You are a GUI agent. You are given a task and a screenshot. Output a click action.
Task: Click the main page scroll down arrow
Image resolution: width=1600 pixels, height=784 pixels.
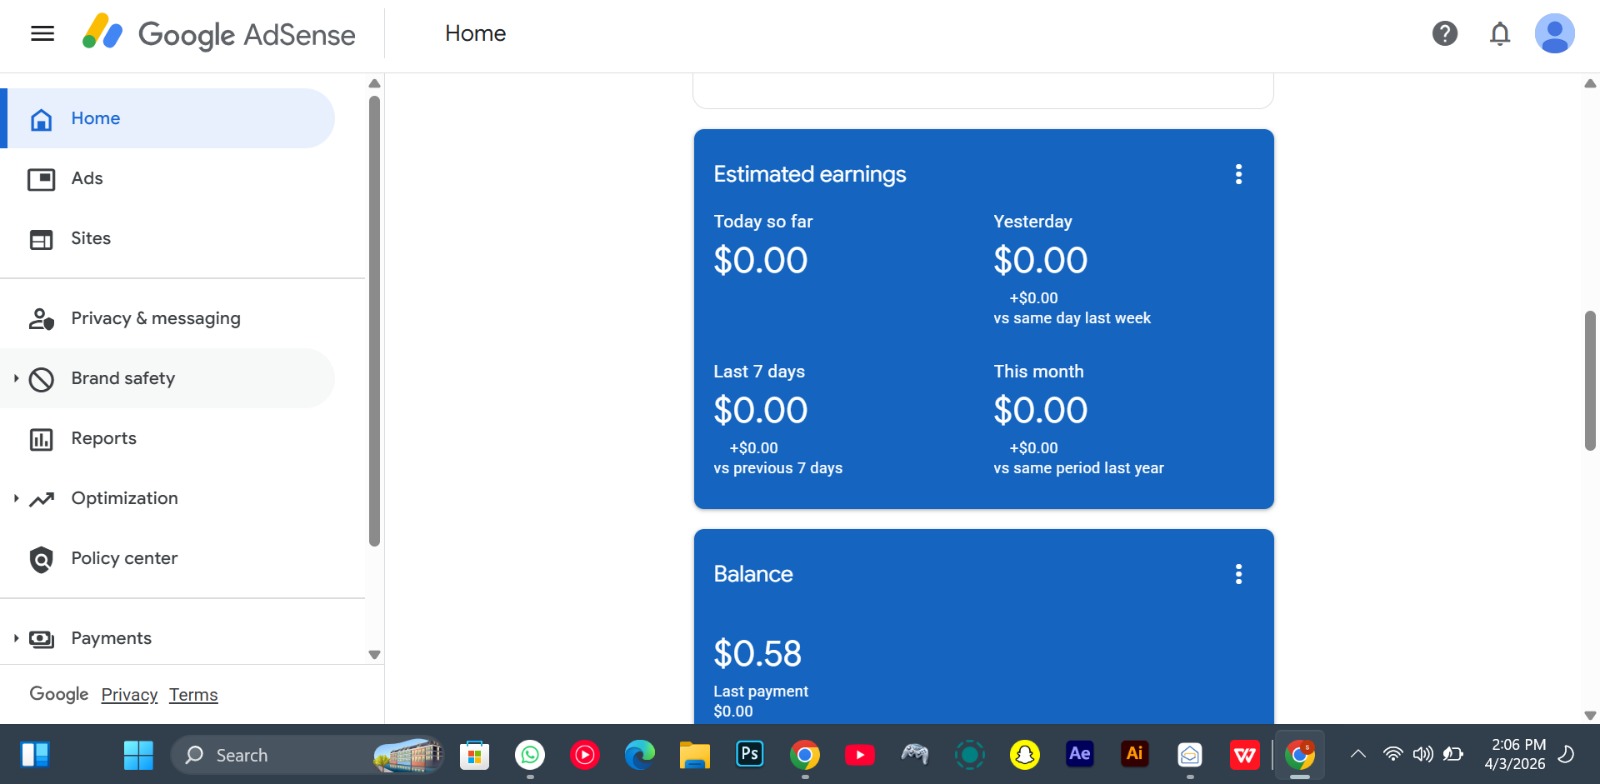(x=1590, y=715)
